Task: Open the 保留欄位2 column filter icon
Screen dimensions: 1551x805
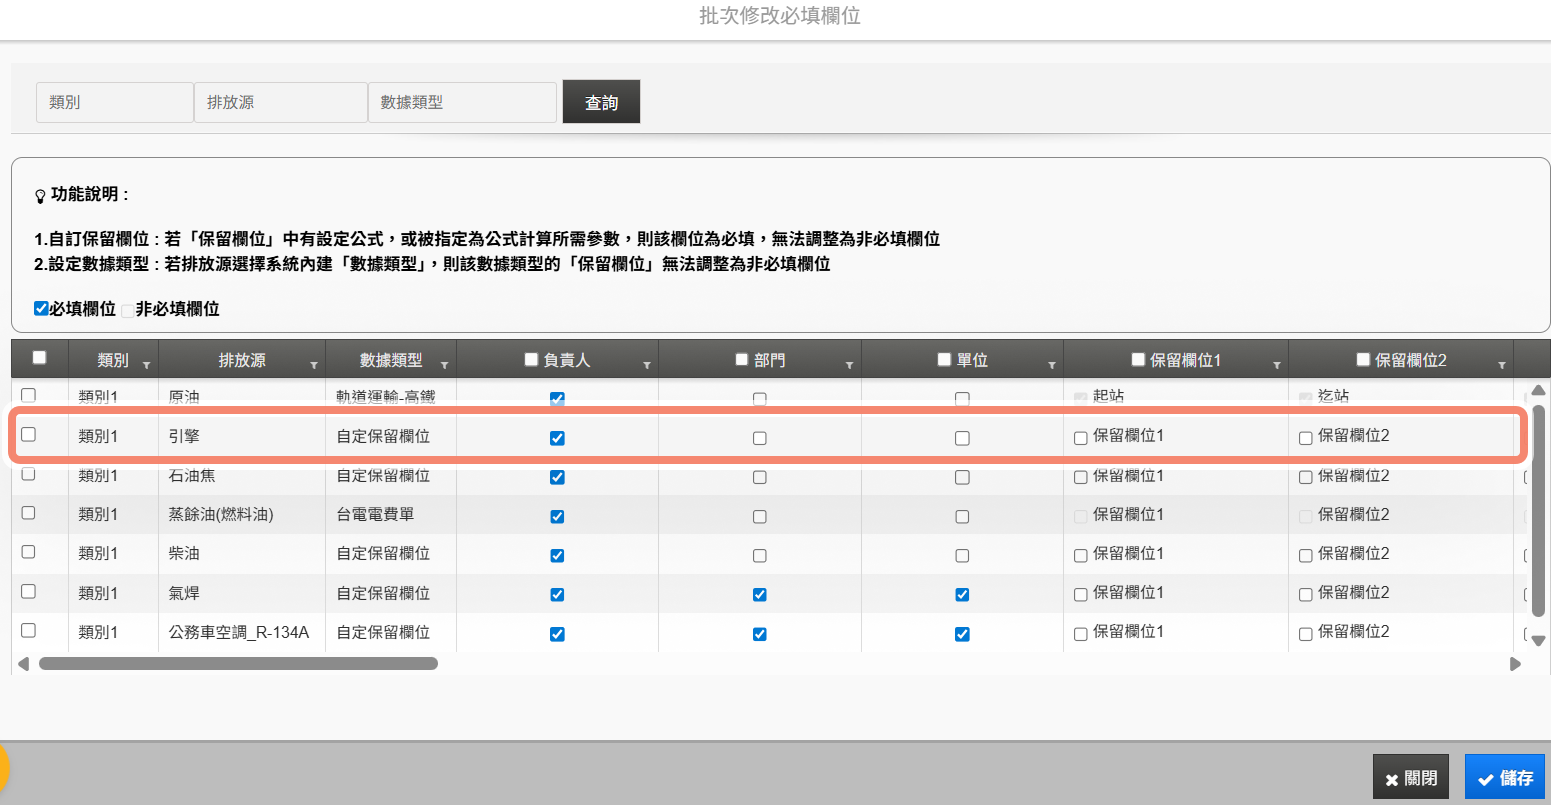Action: point(1501,365)
